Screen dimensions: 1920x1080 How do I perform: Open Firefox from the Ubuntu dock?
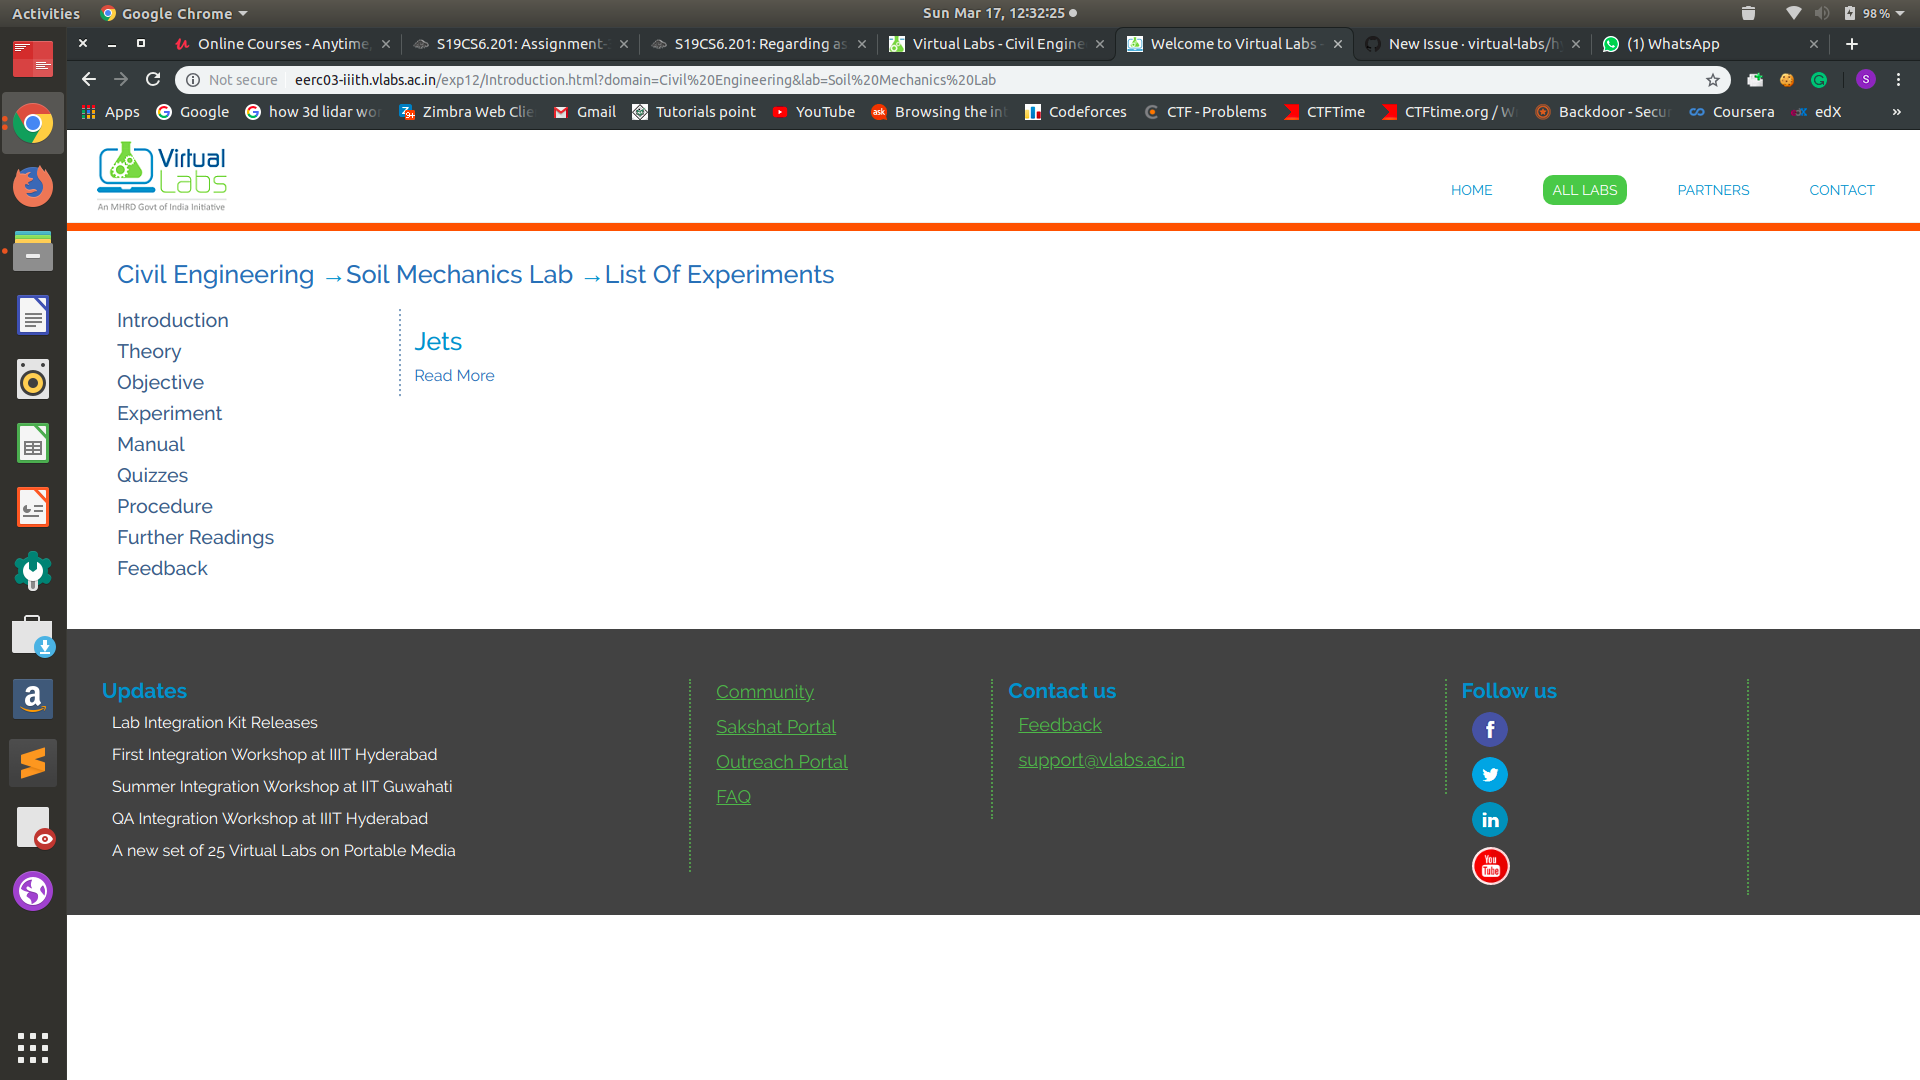click(33, 187)
